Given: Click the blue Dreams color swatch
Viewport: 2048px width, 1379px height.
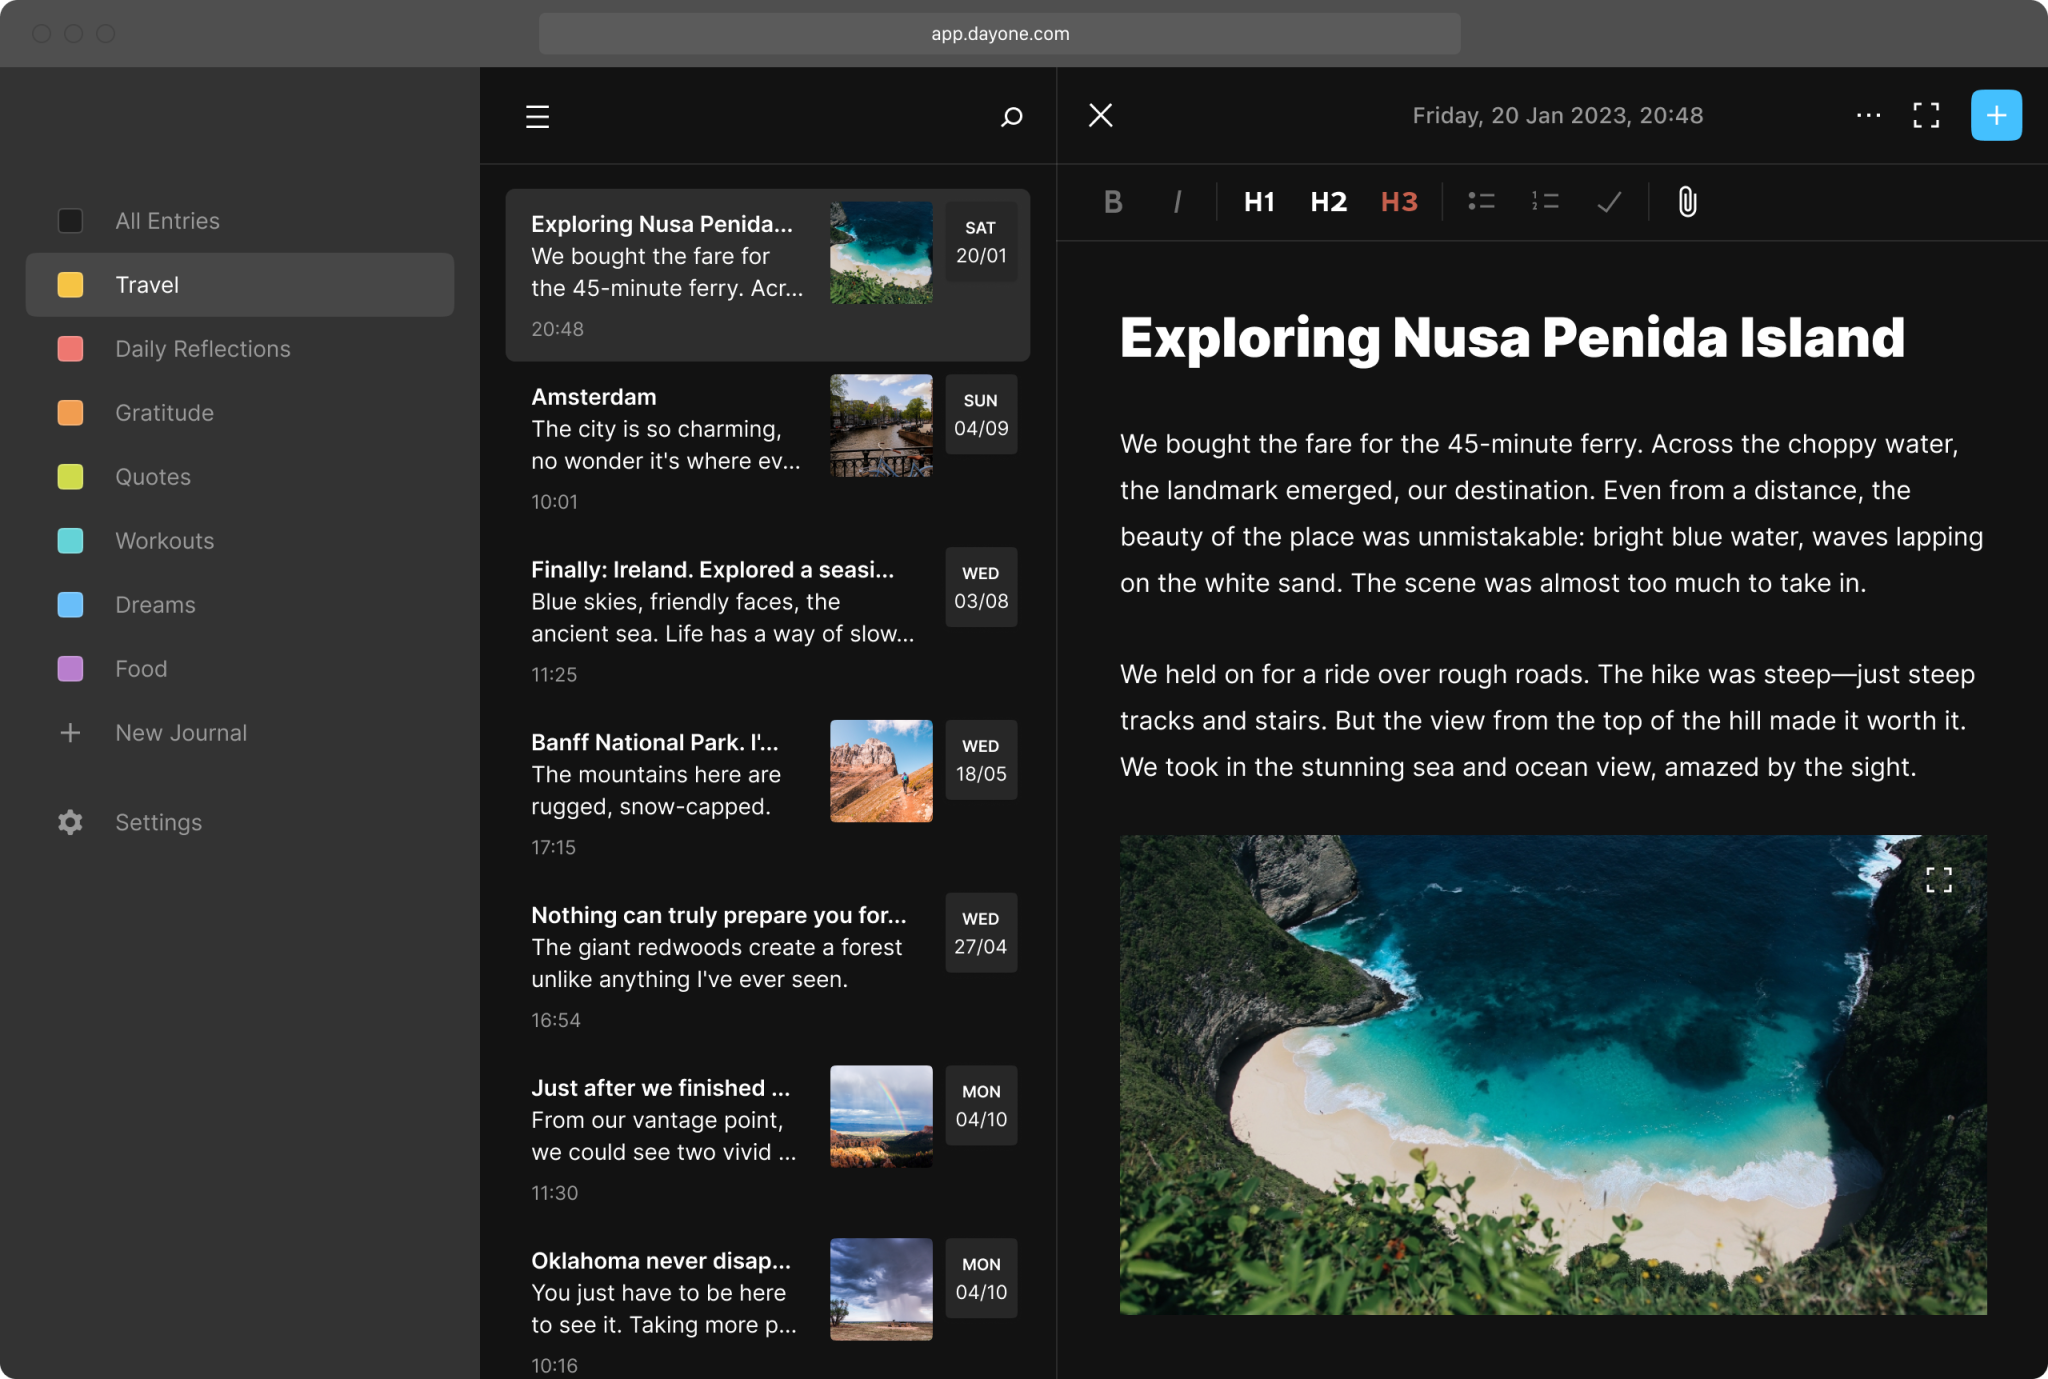Looking at the screenshot, I should tap(70, 605).
